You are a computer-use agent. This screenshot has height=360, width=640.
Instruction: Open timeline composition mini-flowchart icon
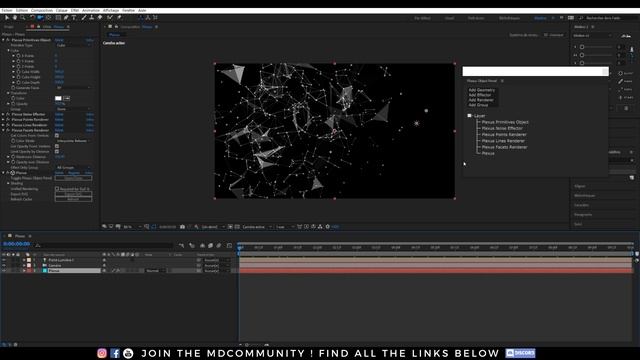181,245
